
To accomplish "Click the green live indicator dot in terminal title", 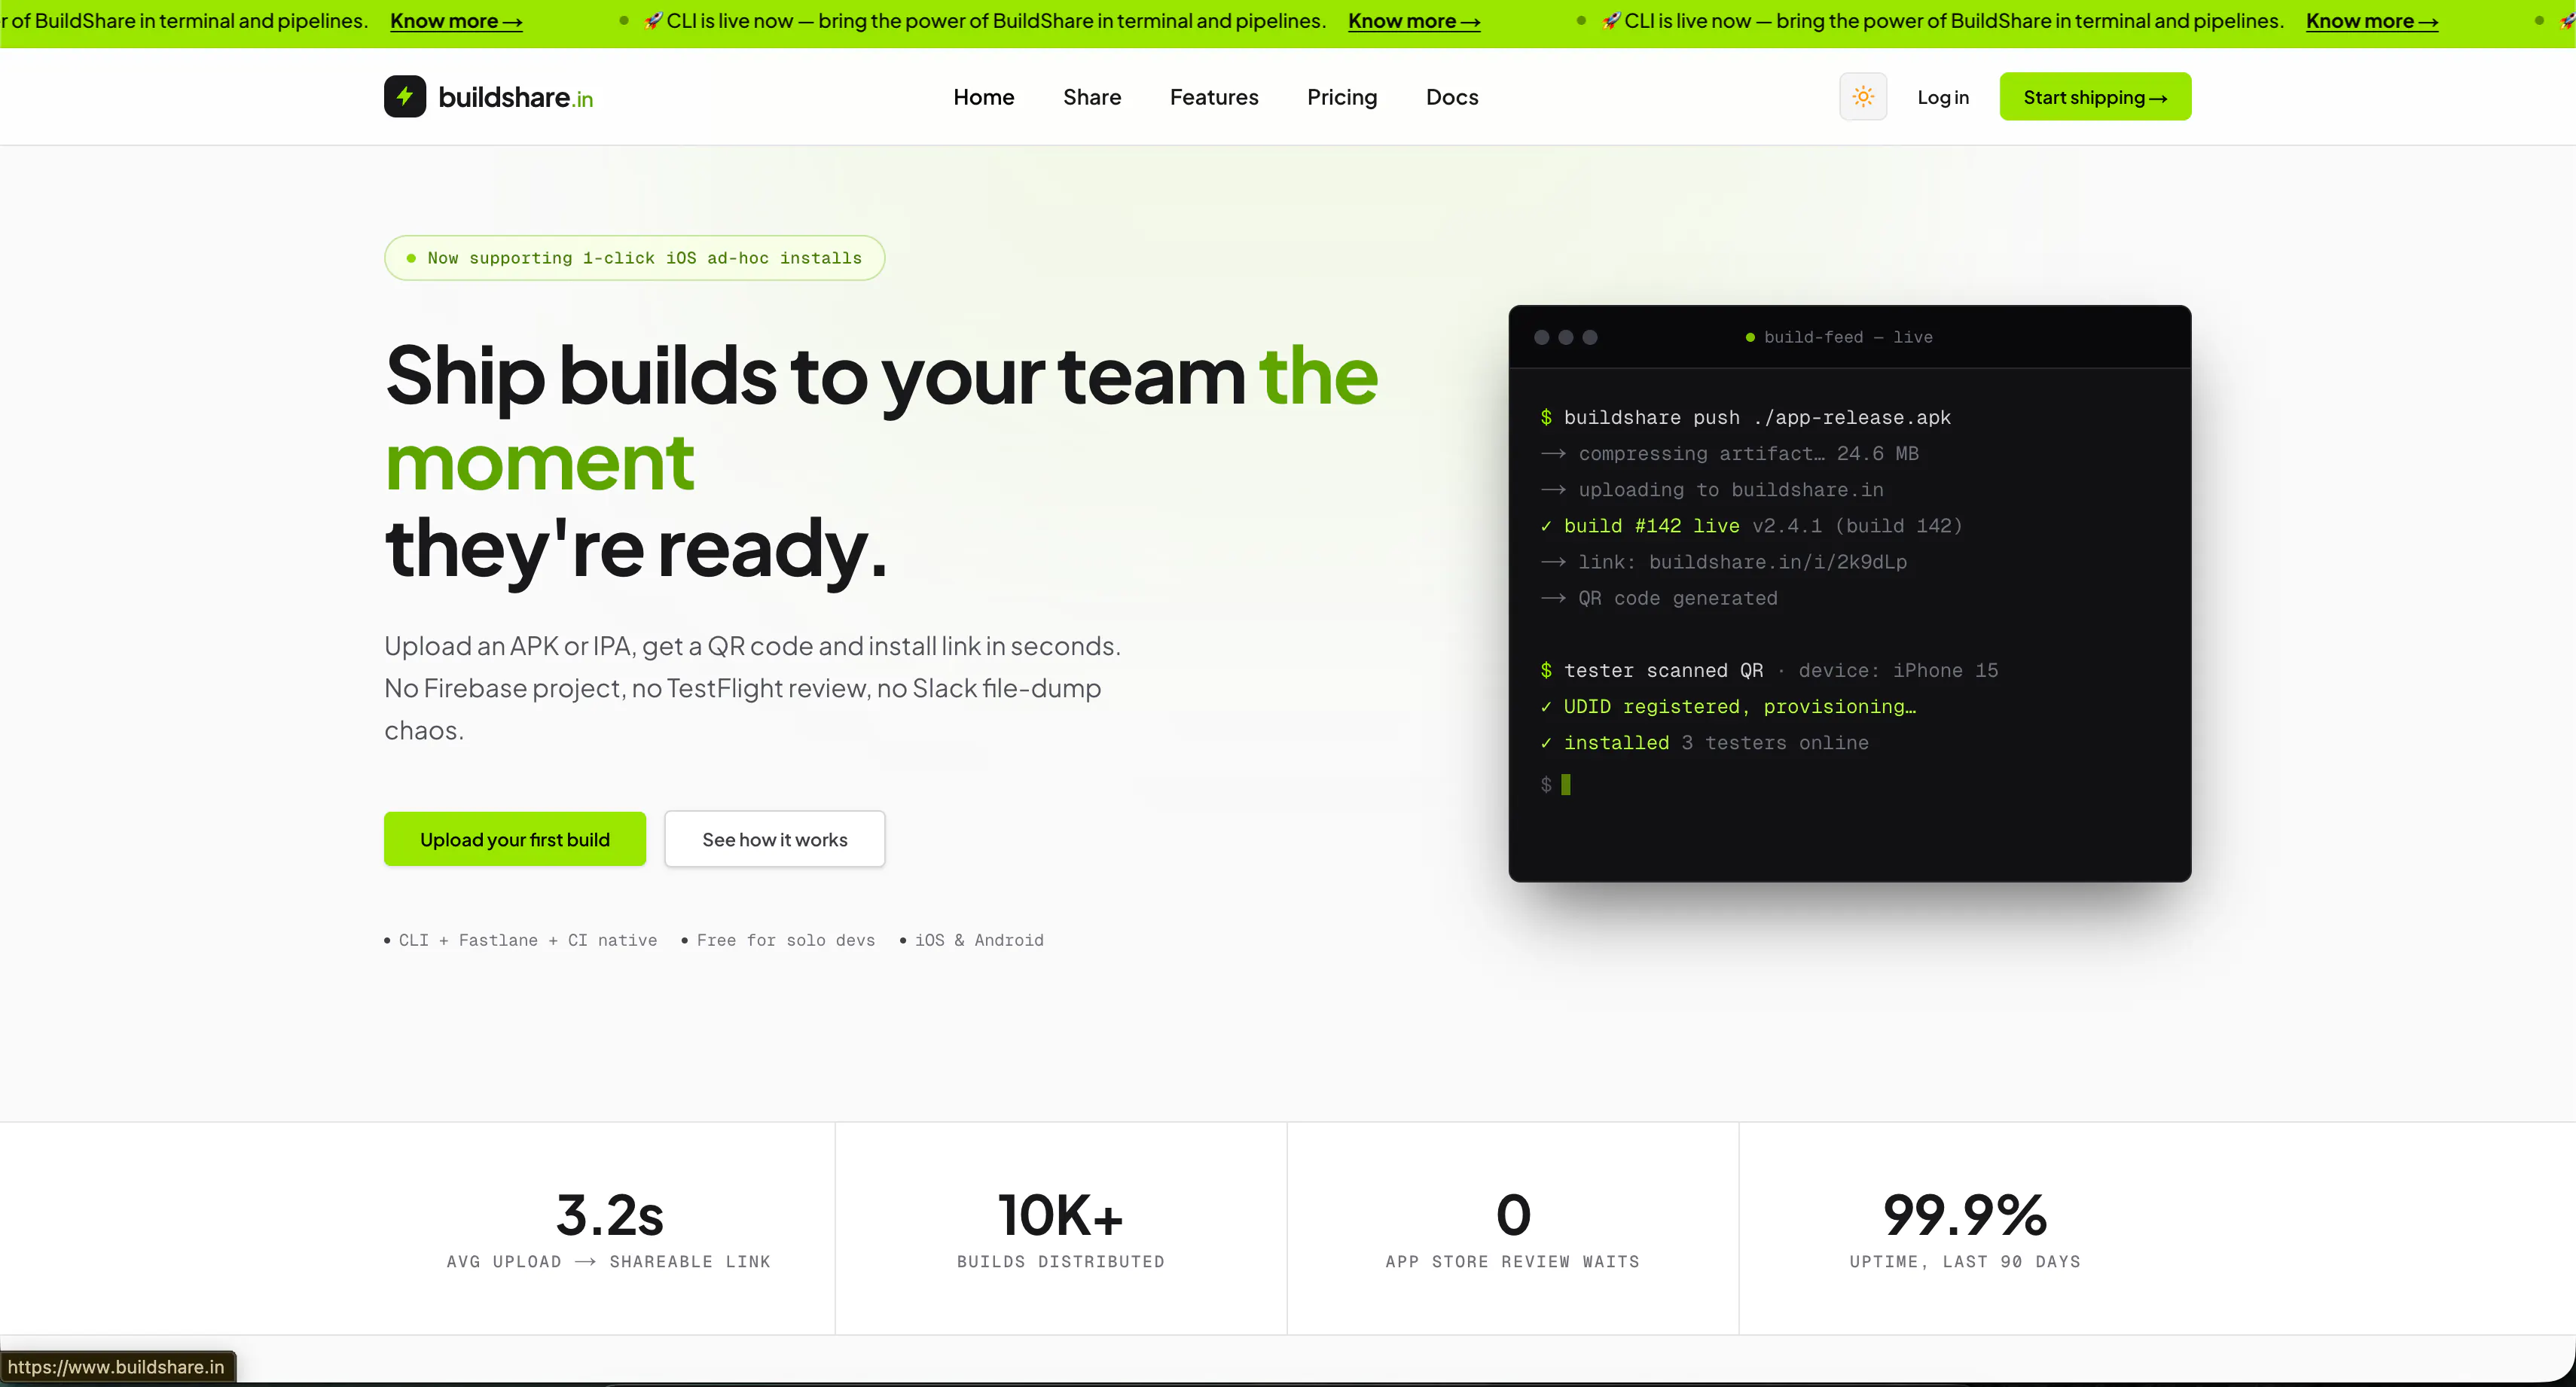I will (1750, 337).
